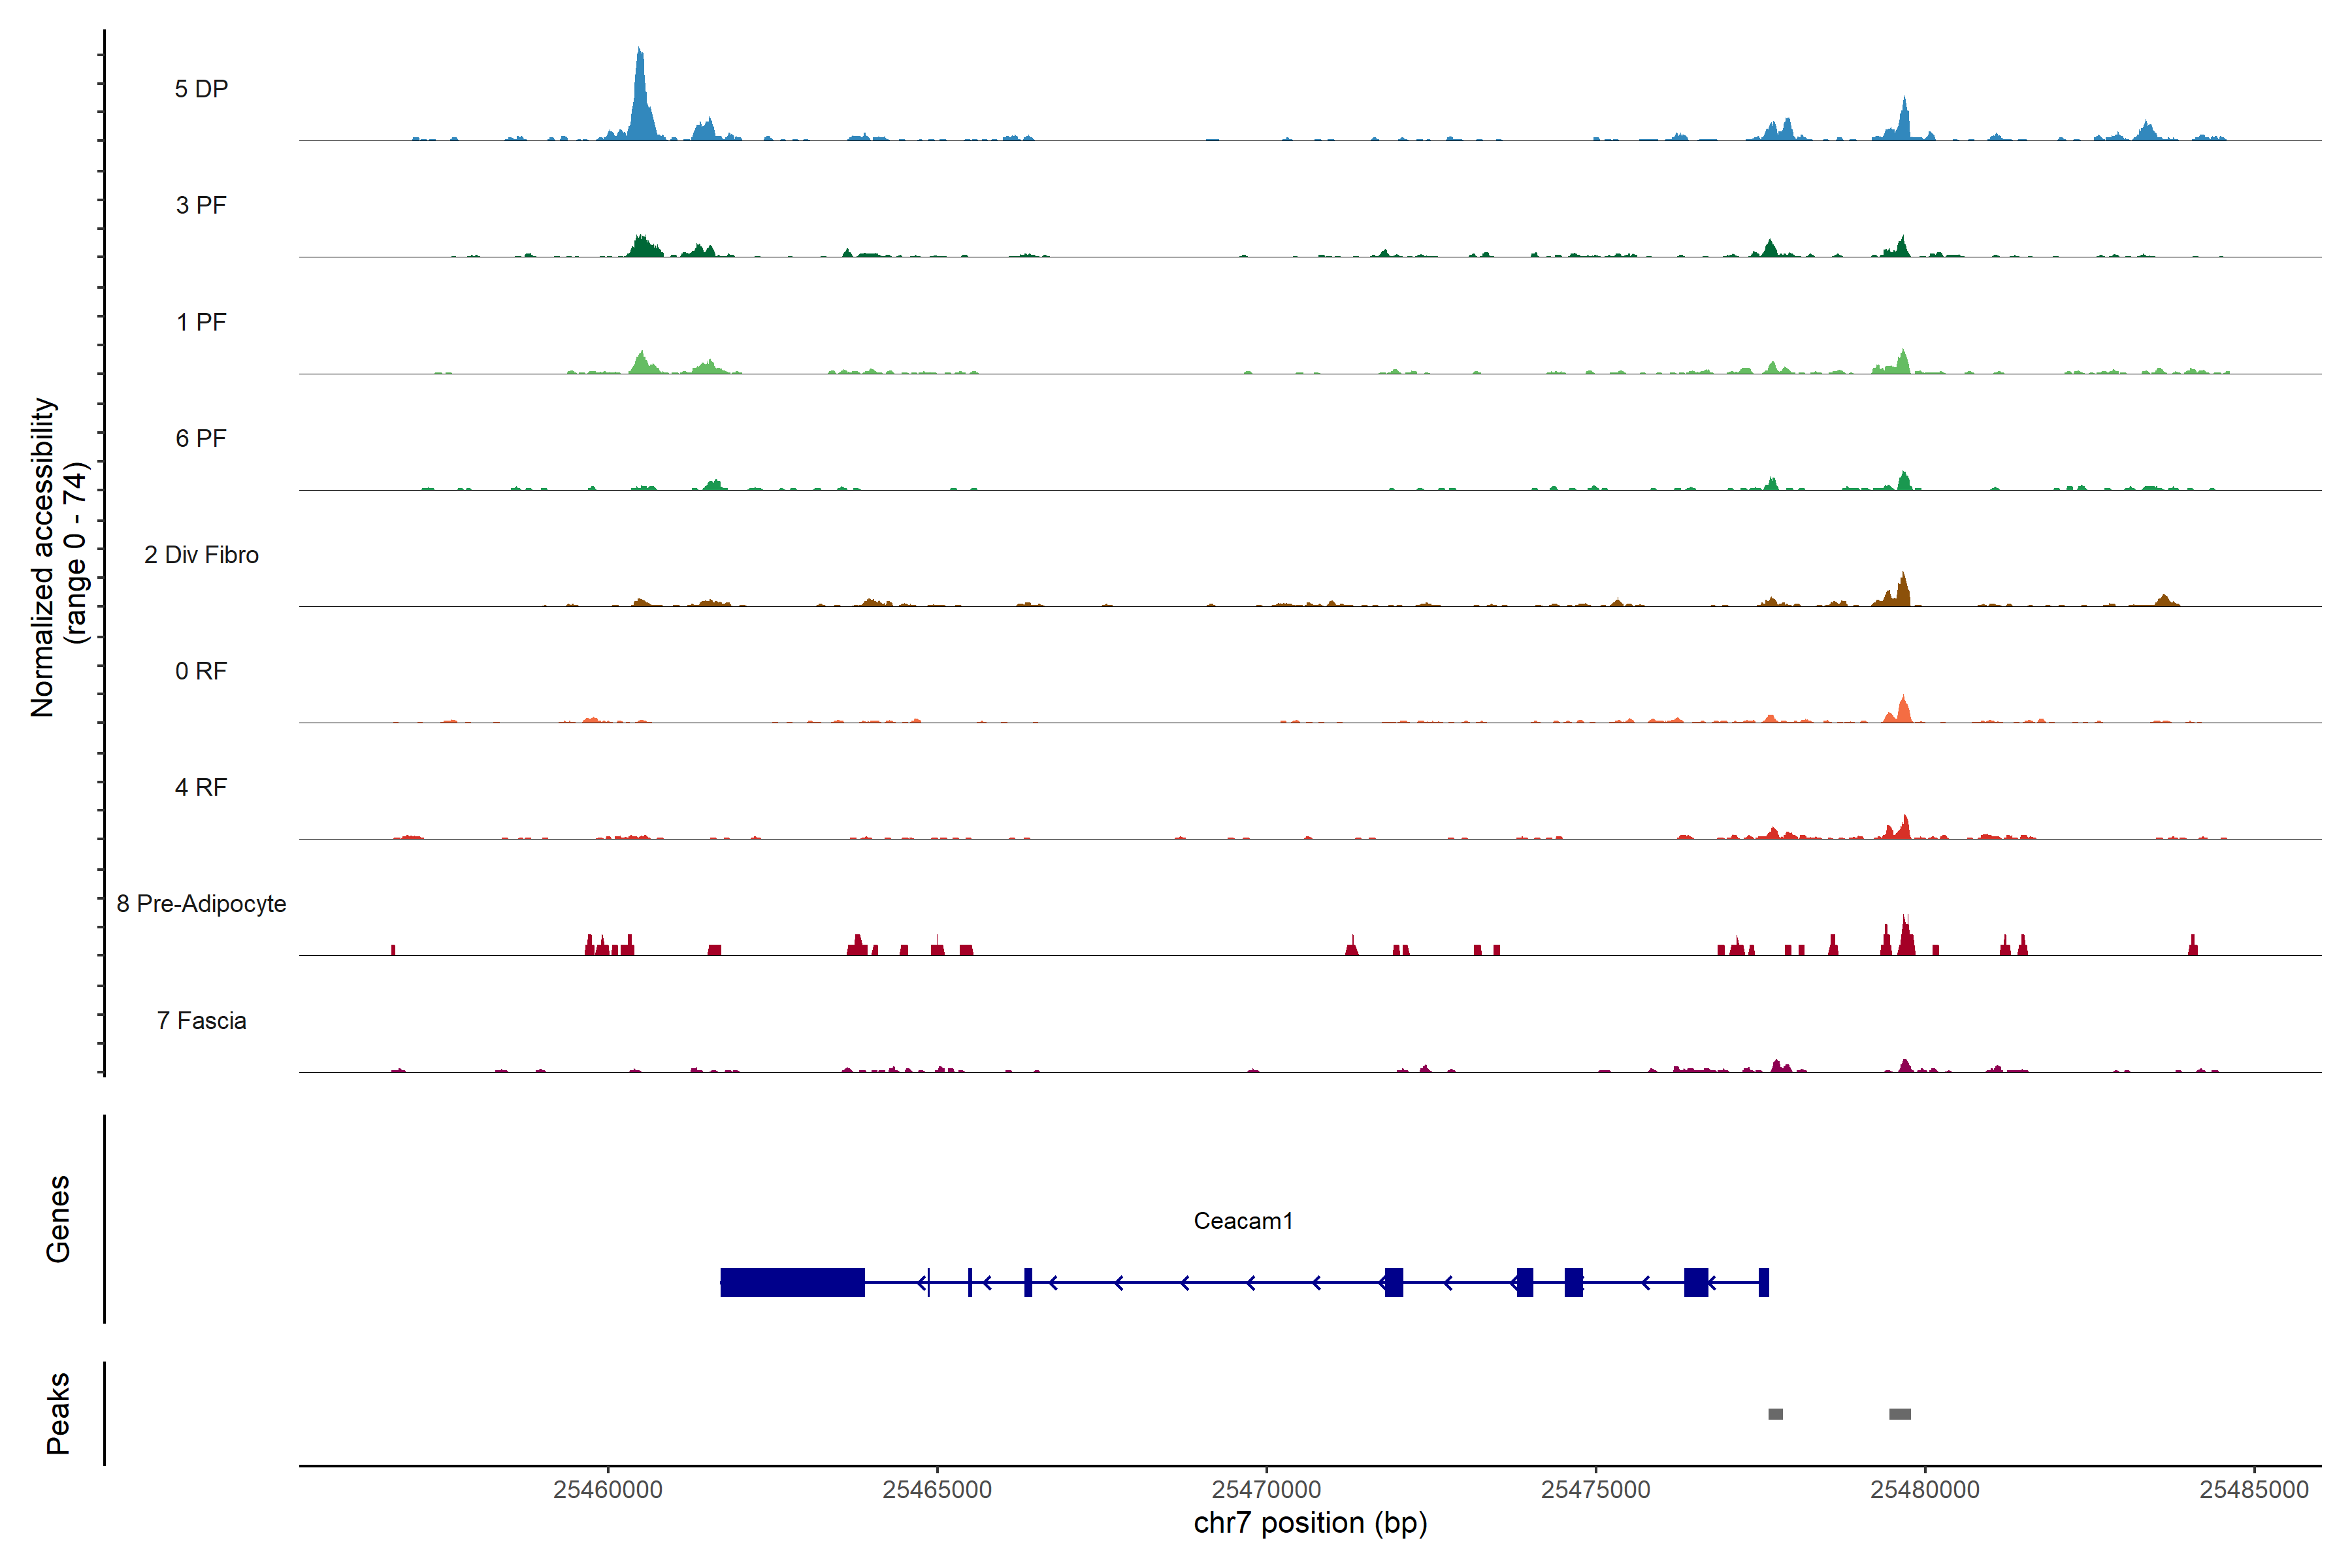2352x1568 pixels.
Task: Click the brown peak in 2 Div Fibro track
Action: pyautogui.click(x=1903, y=592)
